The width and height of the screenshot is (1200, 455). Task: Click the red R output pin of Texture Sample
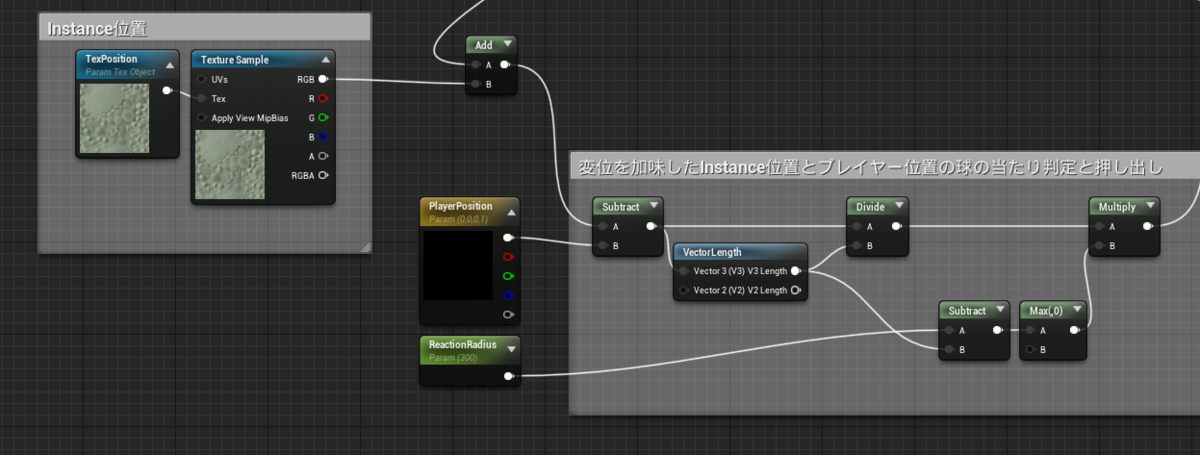click(x=323, y=99)
